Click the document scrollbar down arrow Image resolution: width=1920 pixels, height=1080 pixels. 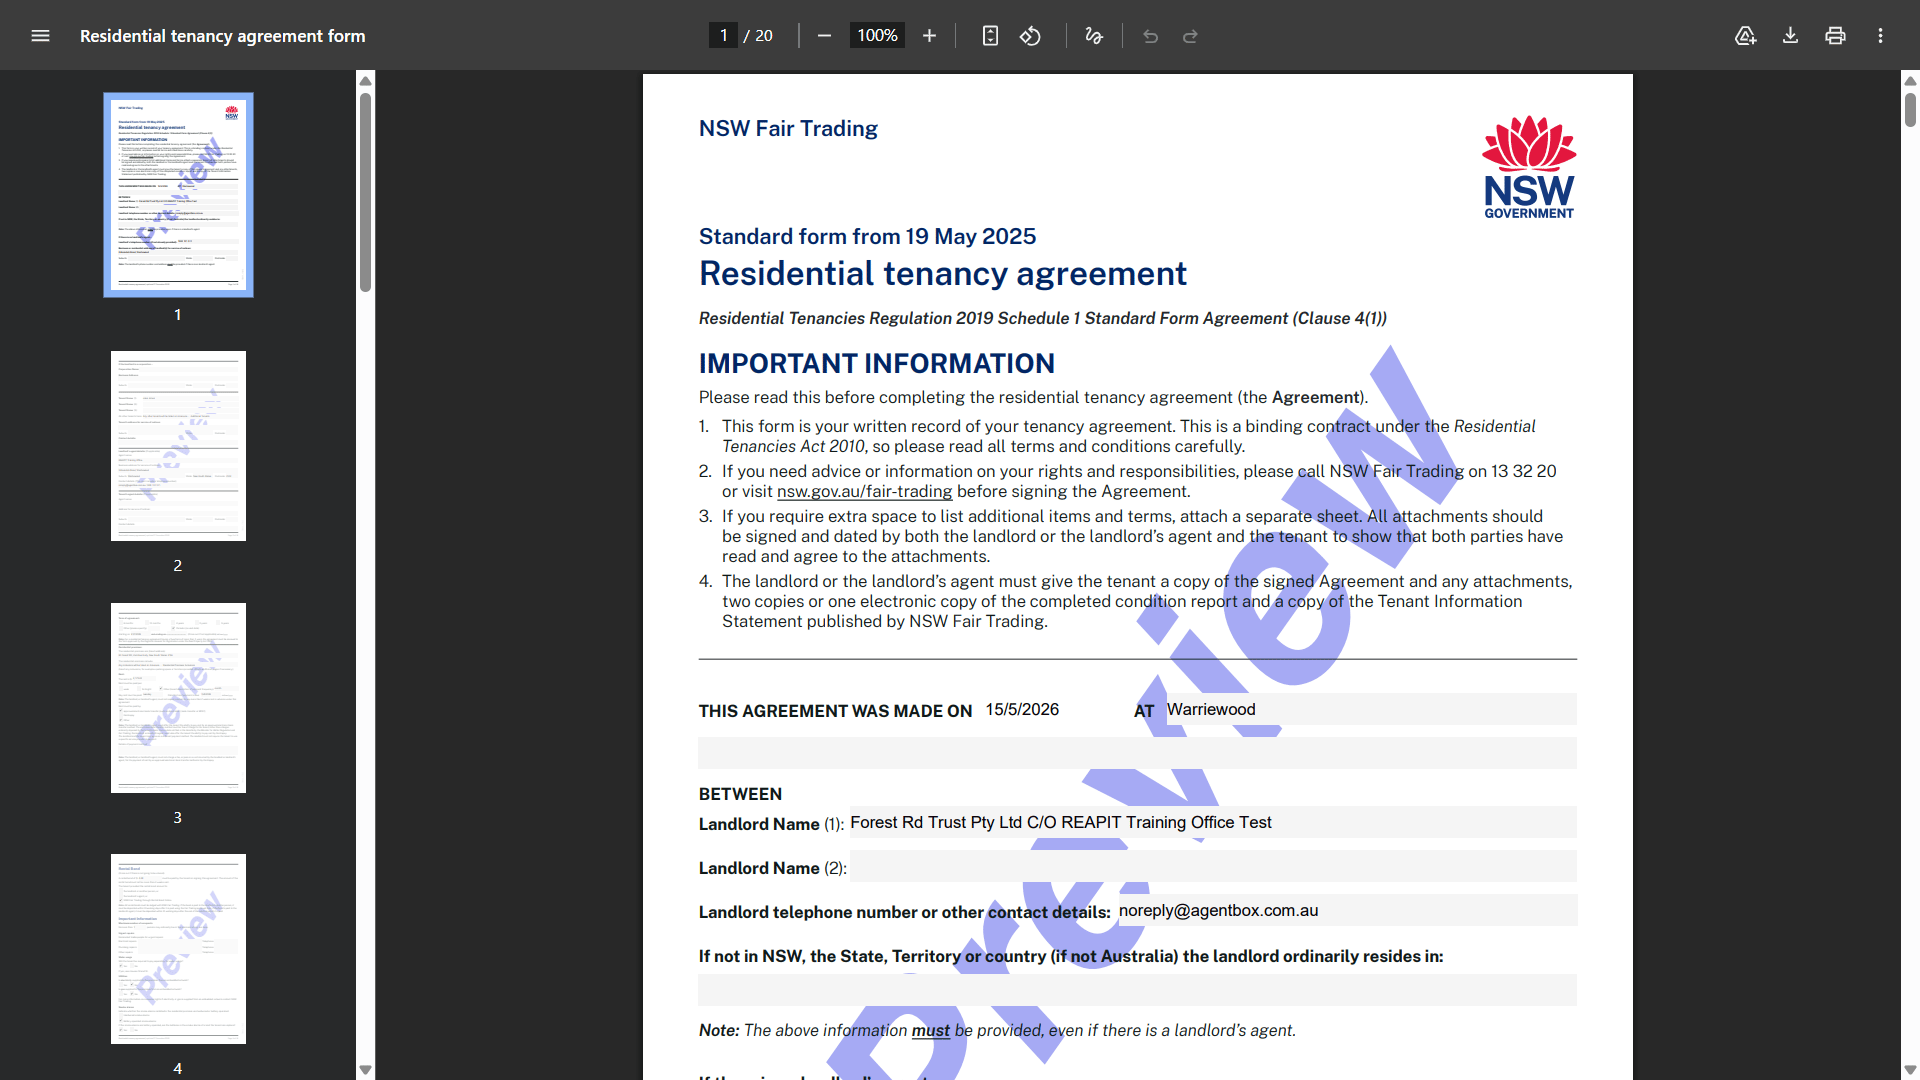pos(1910,1069)
